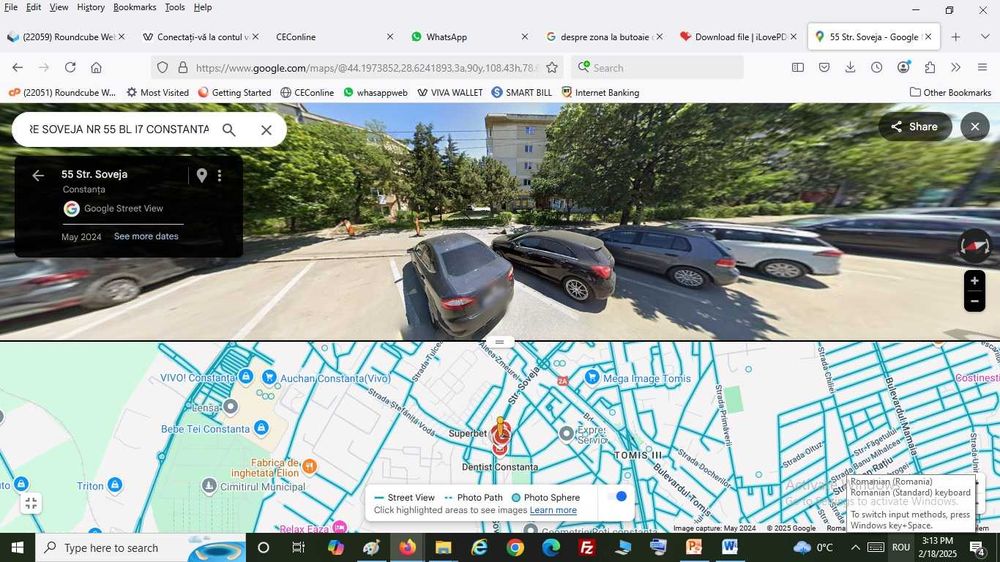Viewport: 1000px width, 562px height.
Task: Select Fabrica de inghetata Elion pin
Action: [x=309, y=466]
